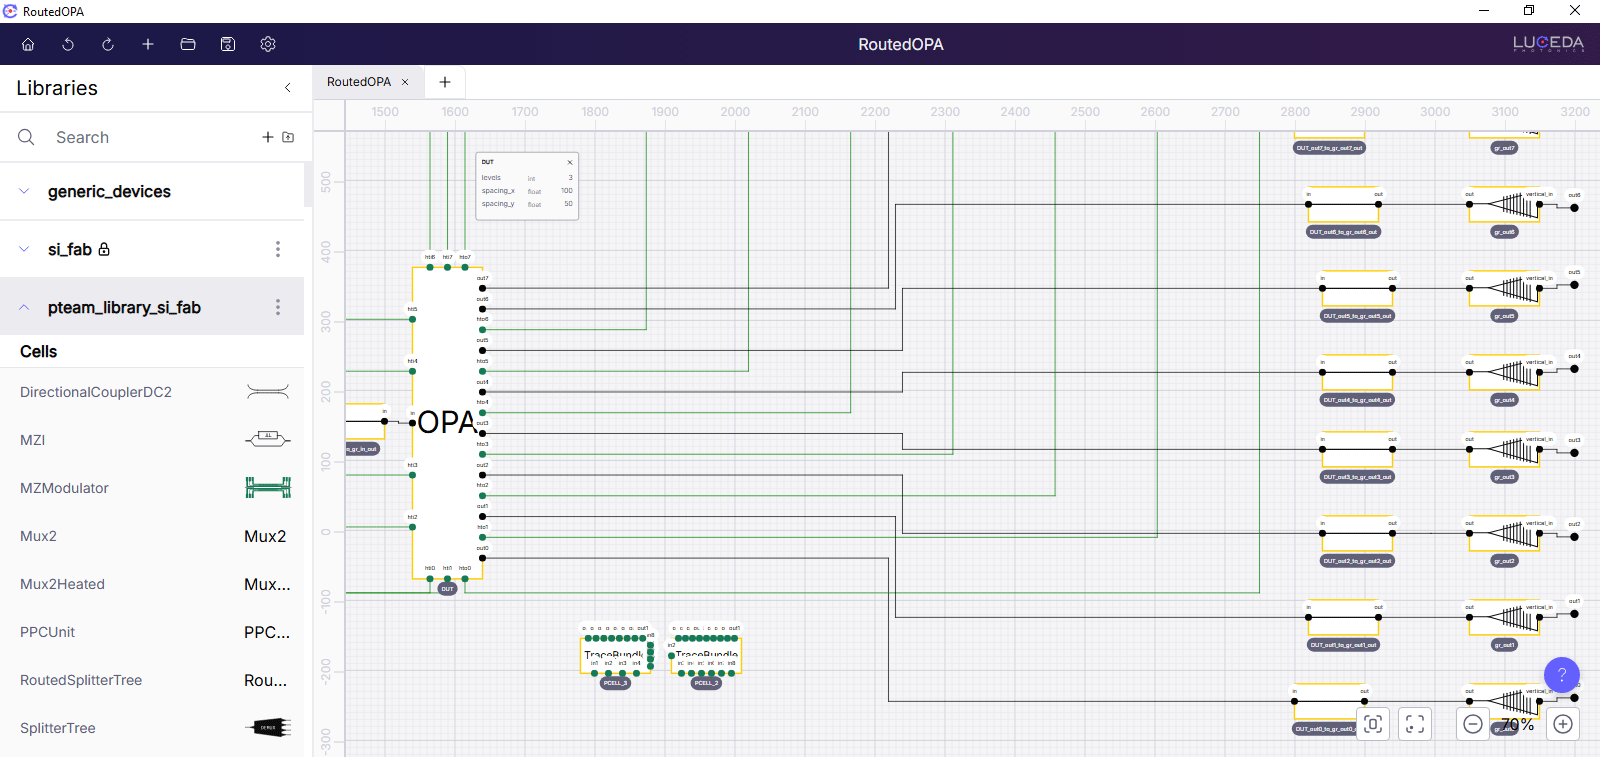Click the DUT_out2_to_gr_out2_out label
This screenshot has width=1600, height=757.
tap(1357, 561)
